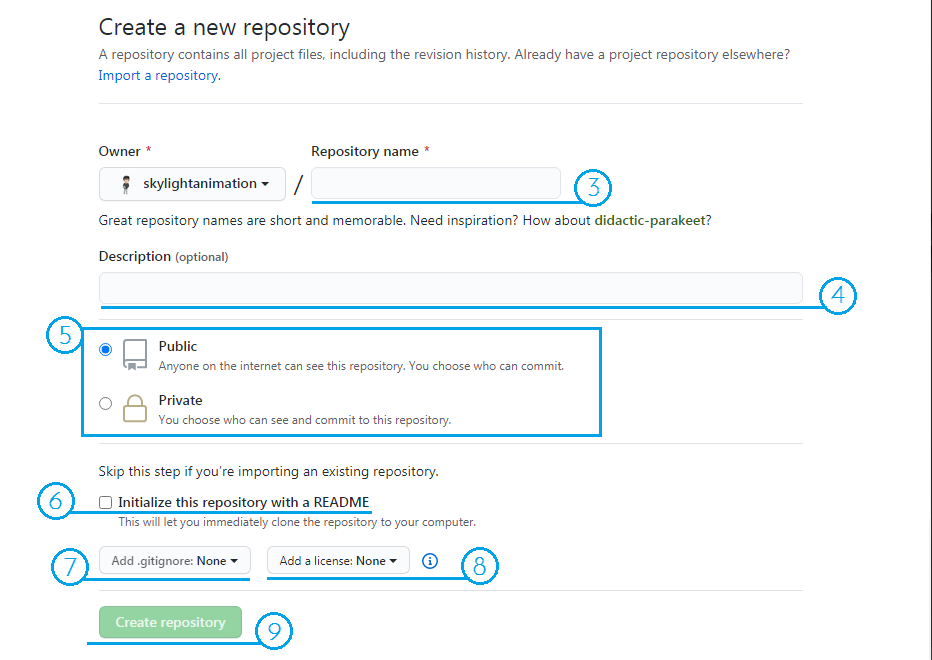Screen dimensions: 932x660
Task: Click the Public repository book icon
Action: point(134,353)
